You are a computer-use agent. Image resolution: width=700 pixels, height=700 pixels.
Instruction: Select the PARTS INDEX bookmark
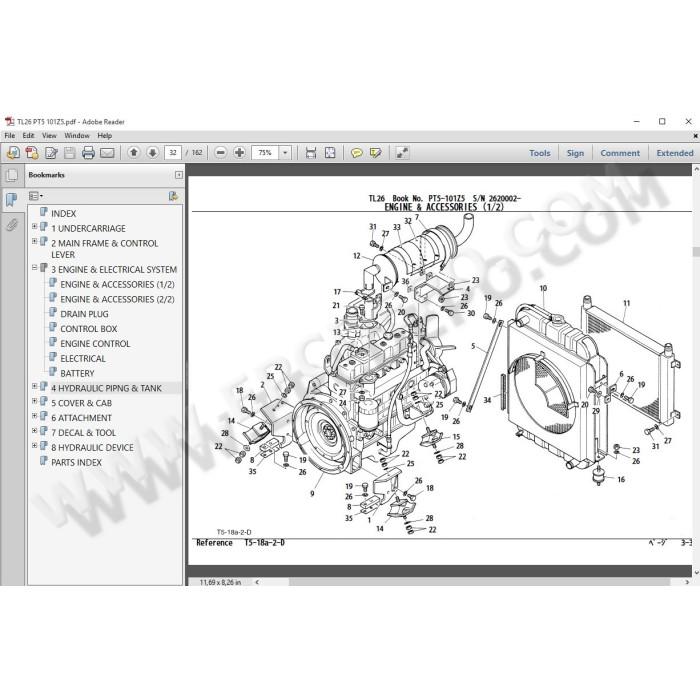pyautogui.click(x=76, y=462)
